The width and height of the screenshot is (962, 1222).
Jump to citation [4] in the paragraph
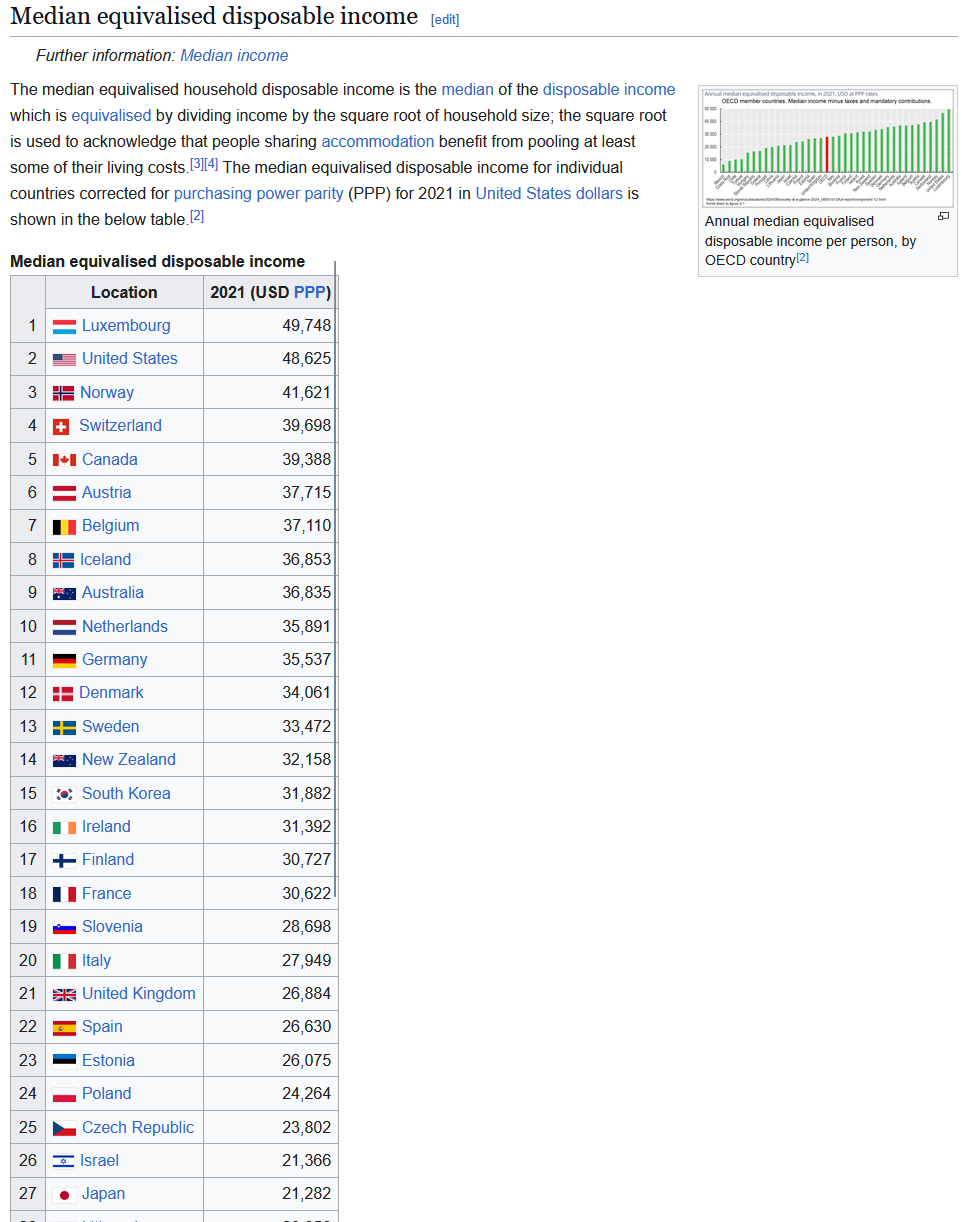[211, 163]
